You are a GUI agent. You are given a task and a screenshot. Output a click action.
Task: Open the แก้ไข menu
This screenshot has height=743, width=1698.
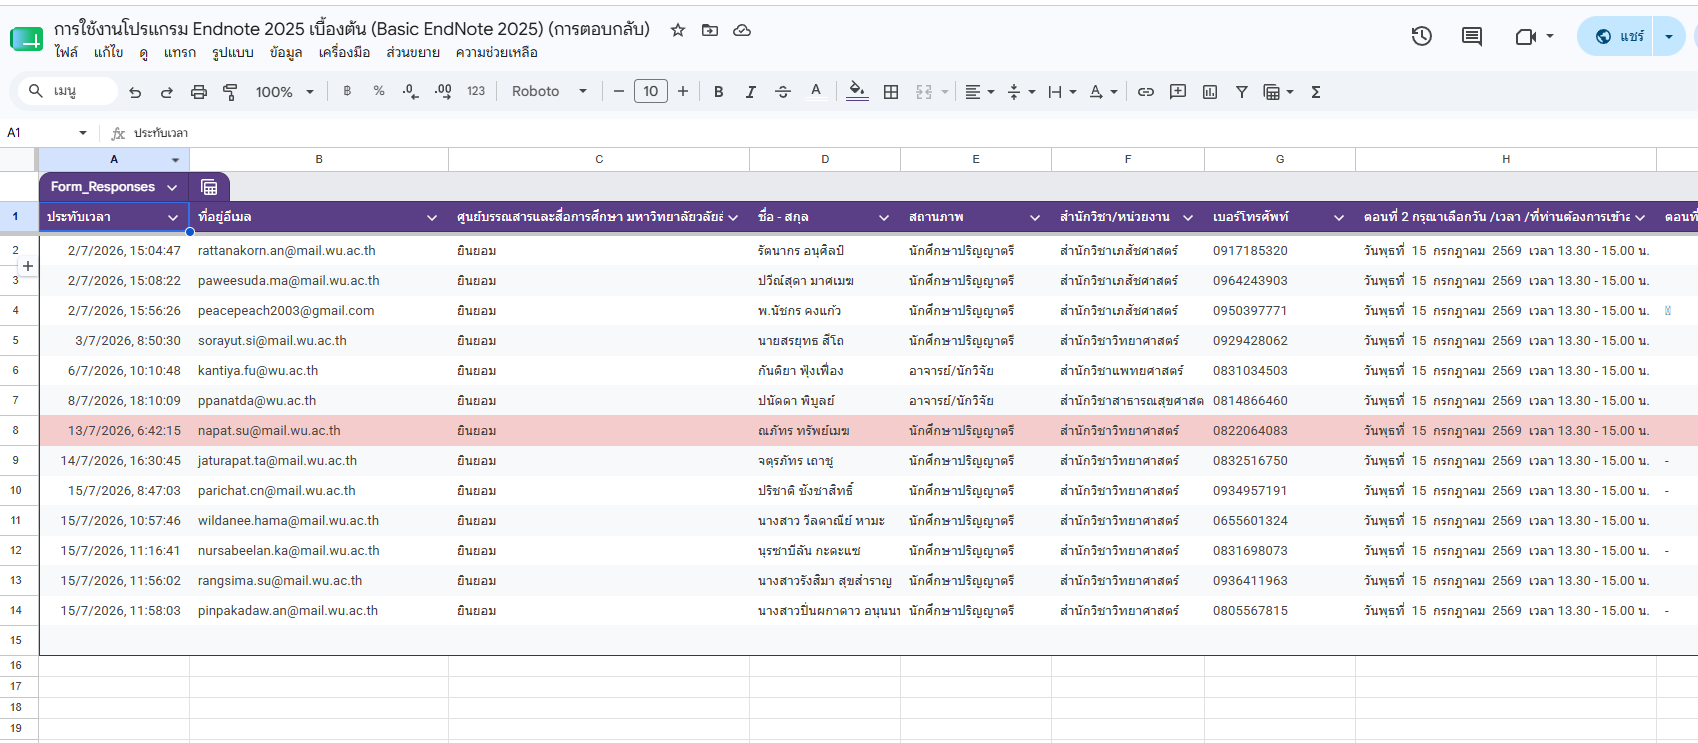pyautogui.click(x=109, y=53)
